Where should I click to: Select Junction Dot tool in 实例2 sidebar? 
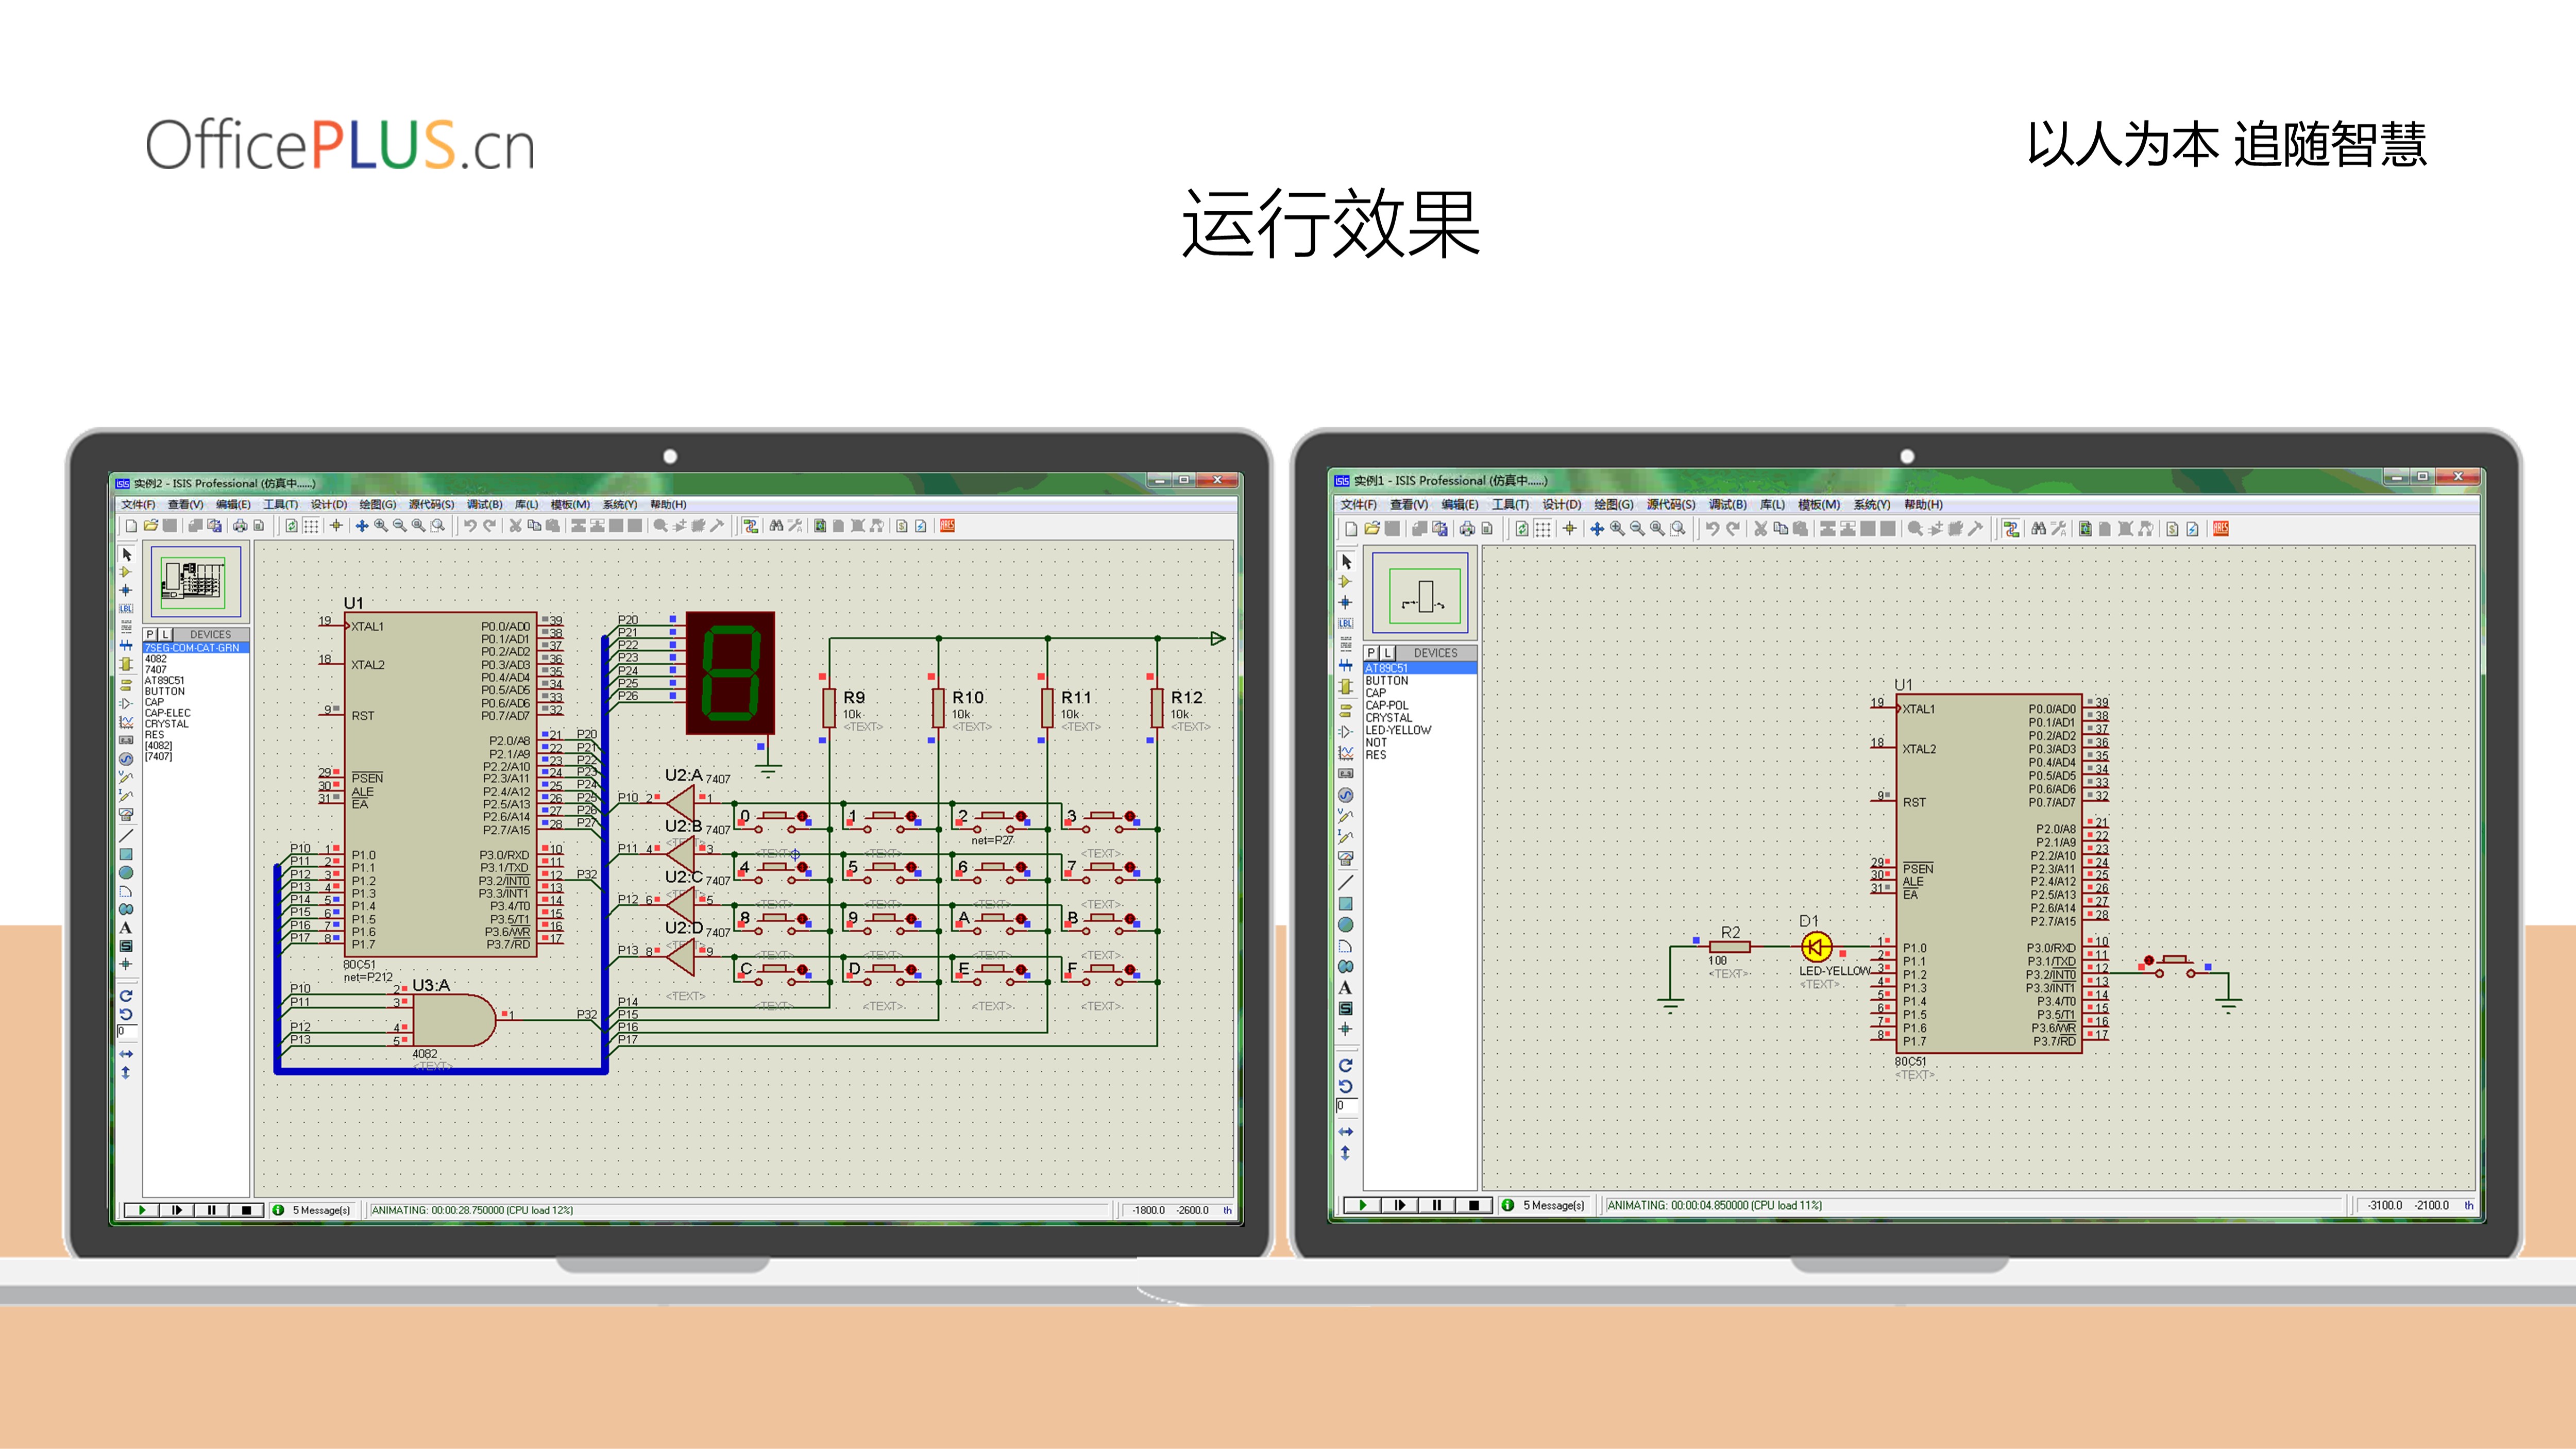126,590
